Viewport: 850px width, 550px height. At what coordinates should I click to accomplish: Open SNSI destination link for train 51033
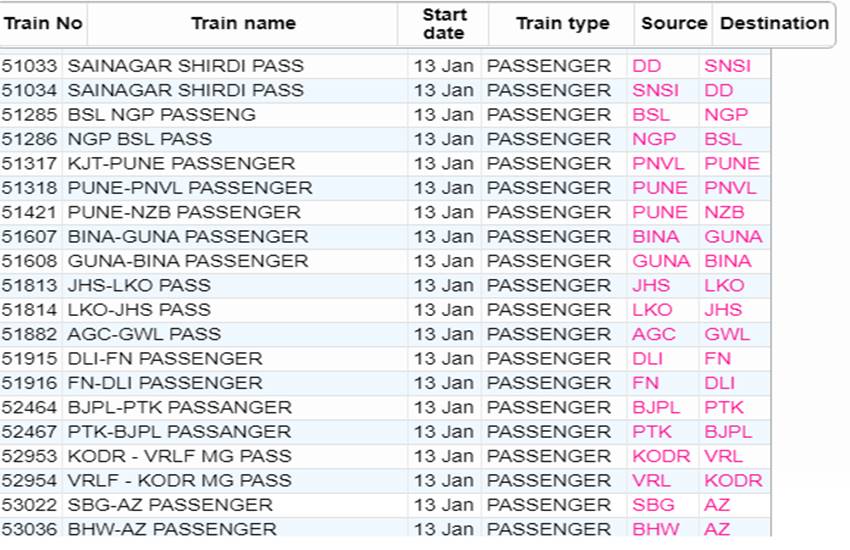coord(727,66)
